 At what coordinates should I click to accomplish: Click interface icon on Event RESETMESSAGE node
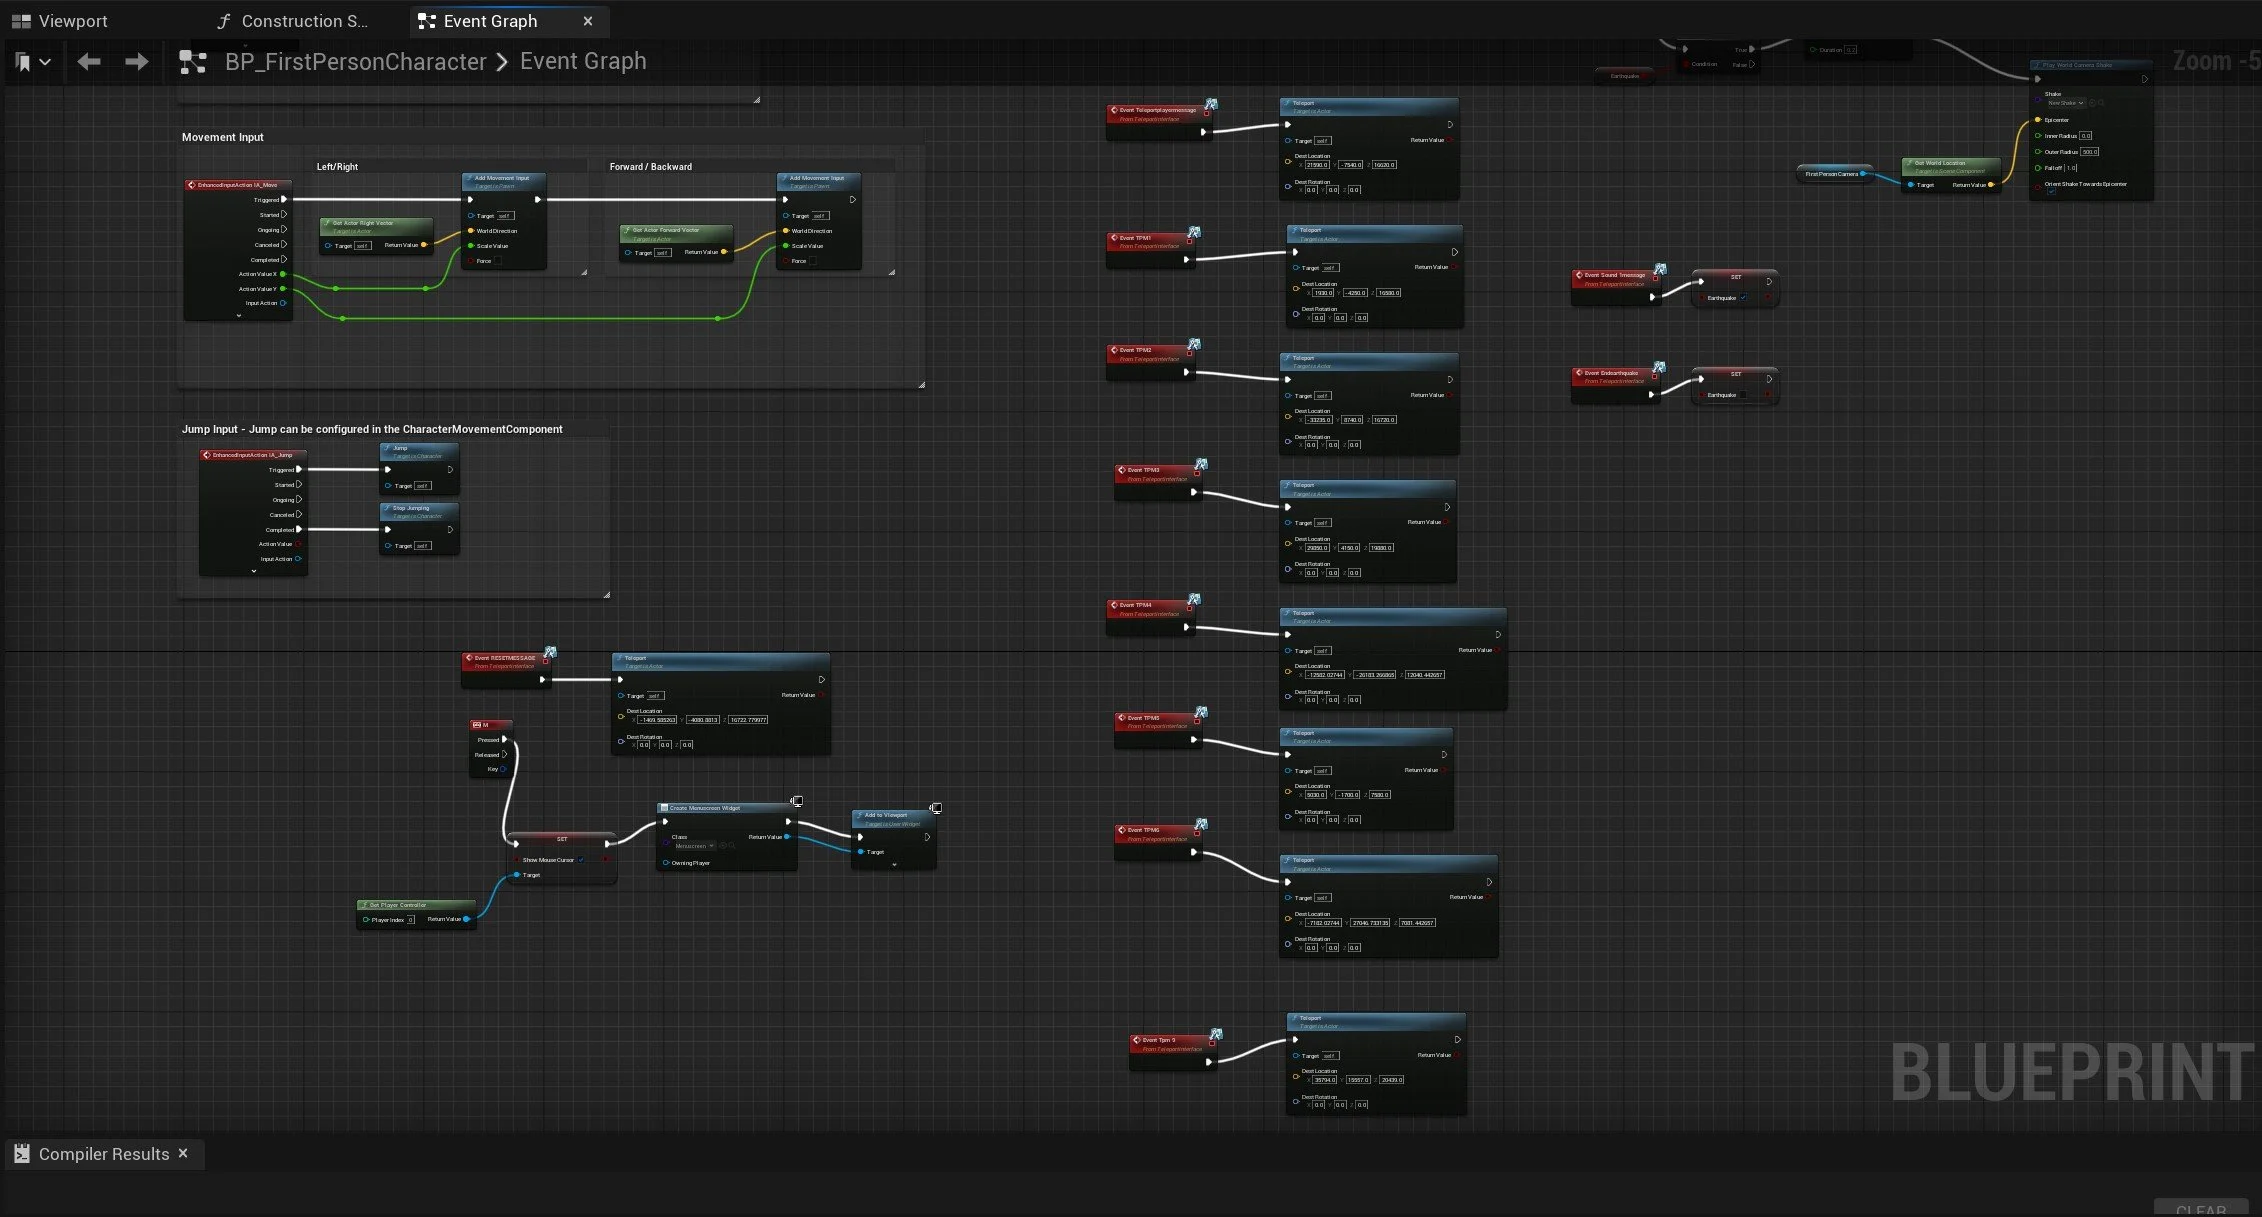[550, 652]
